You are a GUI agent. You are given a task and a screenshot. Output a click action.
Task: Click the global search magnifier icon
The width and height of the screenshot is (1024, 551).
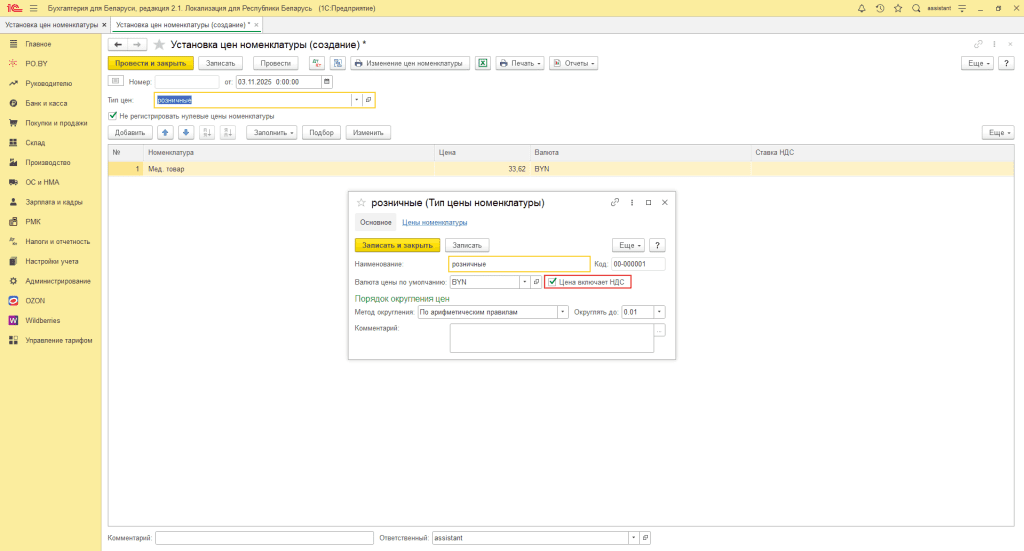click(x=916, y=8)
